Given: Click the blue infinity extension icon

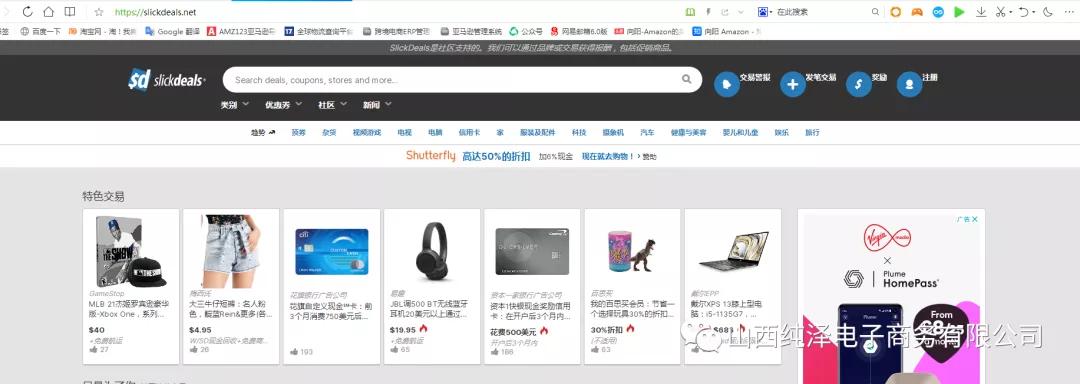Looking at the screenshot, I should (938, 12).
